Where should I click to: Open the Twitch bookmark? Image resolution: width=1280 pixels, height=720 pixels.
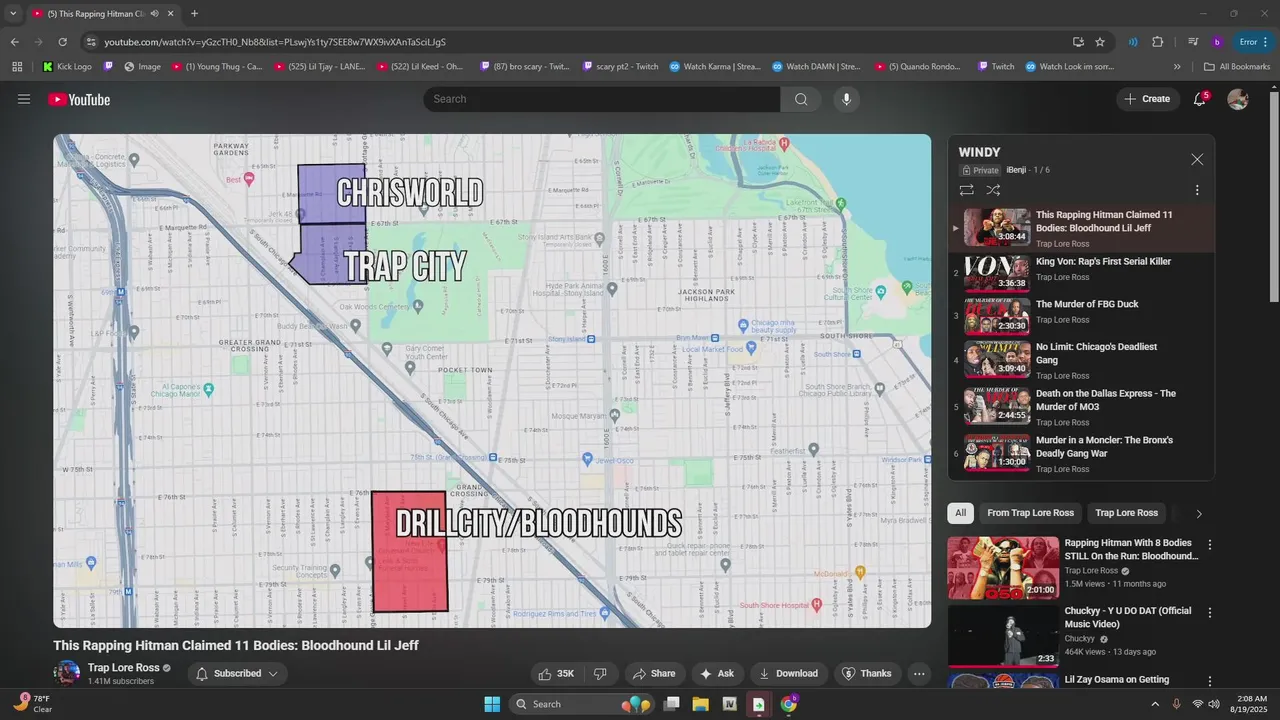pyautogui.click(x=994, y=67)
